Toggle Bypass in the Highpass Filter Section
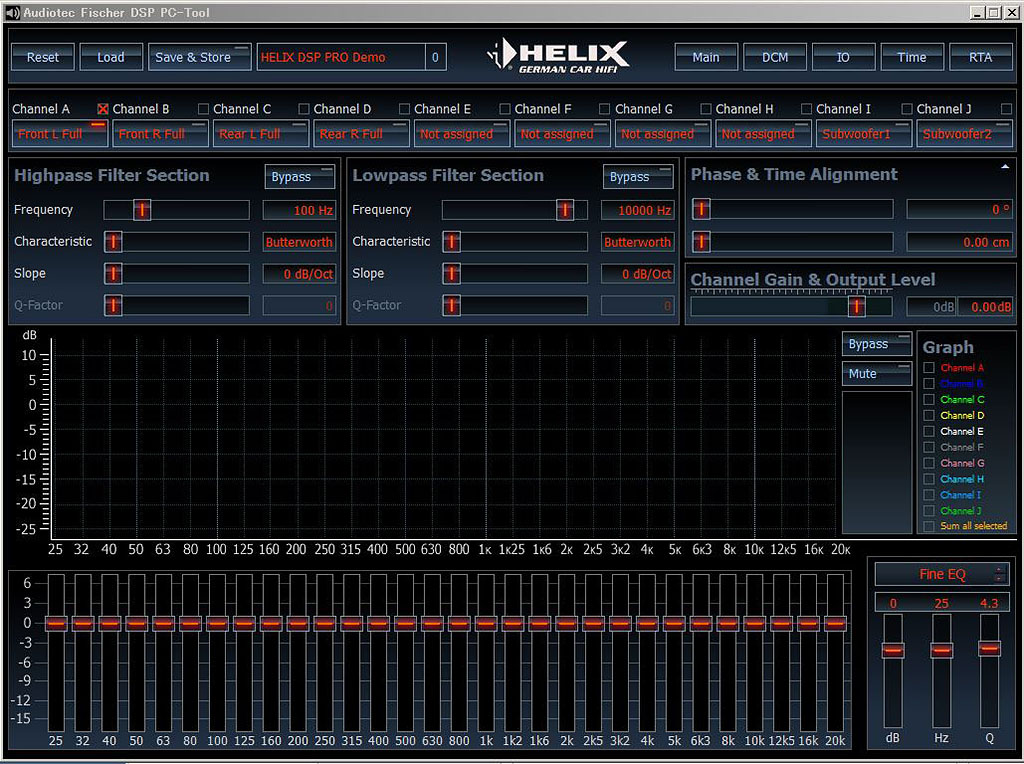This screenshot has height=764, width=1024. click(x=300, y=177)
